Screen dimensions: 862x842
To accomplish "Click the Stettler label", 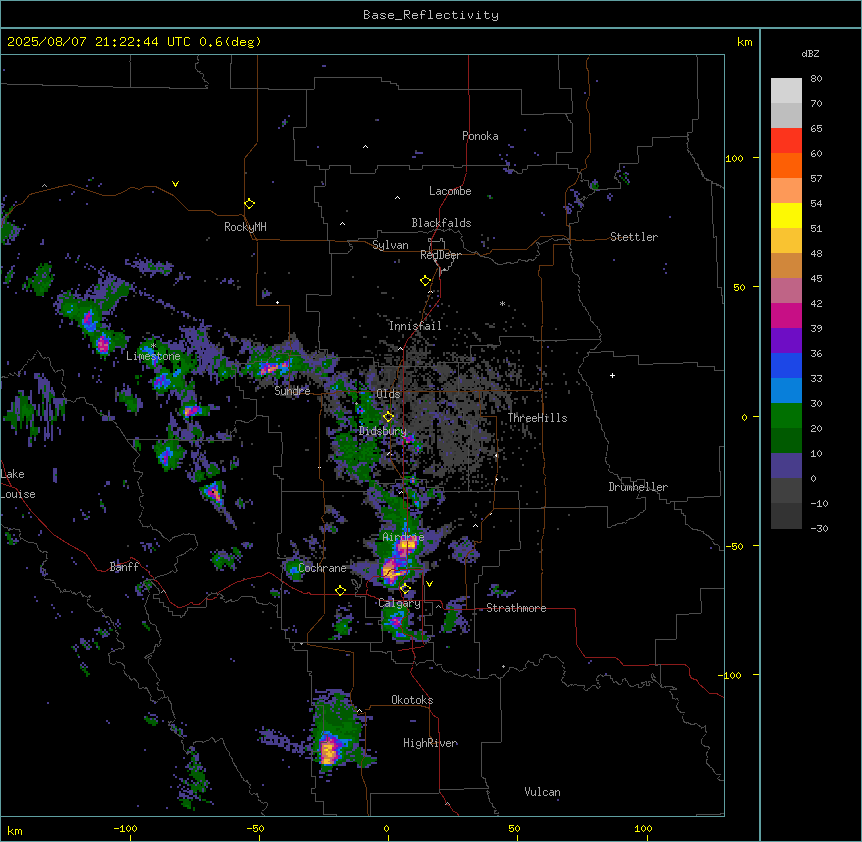I will (x=634, y=237).
